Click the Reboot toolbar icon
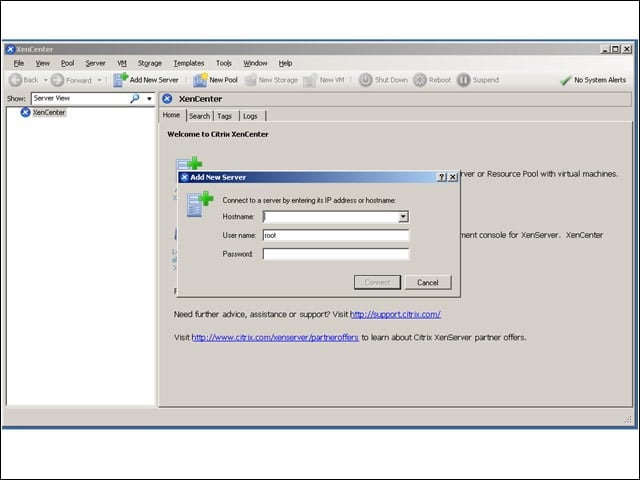640x480 pixels. coord(420,80)
